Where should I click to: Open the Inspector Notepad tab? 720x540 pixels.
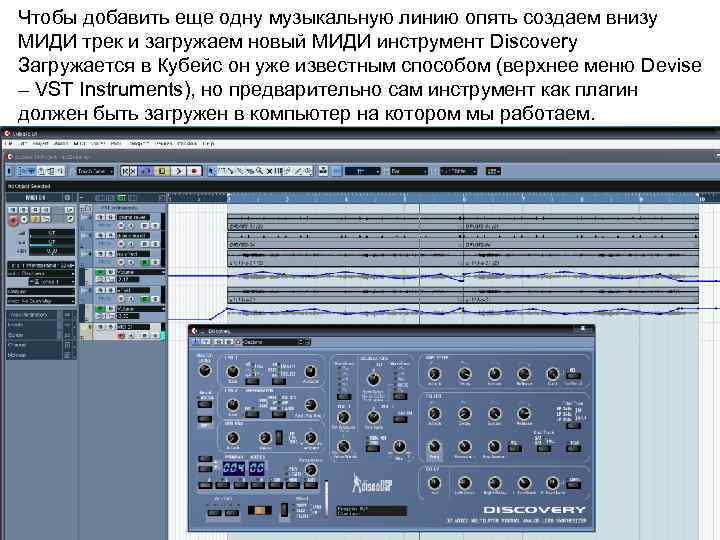[33, 355]
